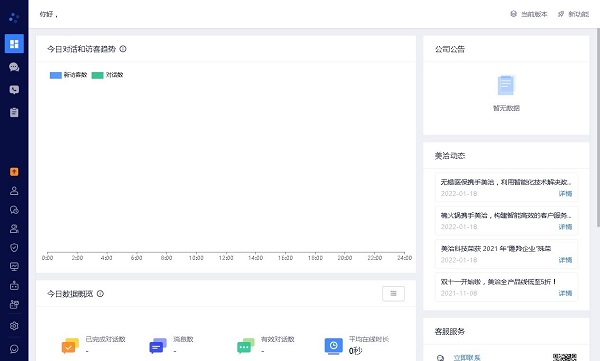Click the 0秒 average duration value

coord(355,351)
